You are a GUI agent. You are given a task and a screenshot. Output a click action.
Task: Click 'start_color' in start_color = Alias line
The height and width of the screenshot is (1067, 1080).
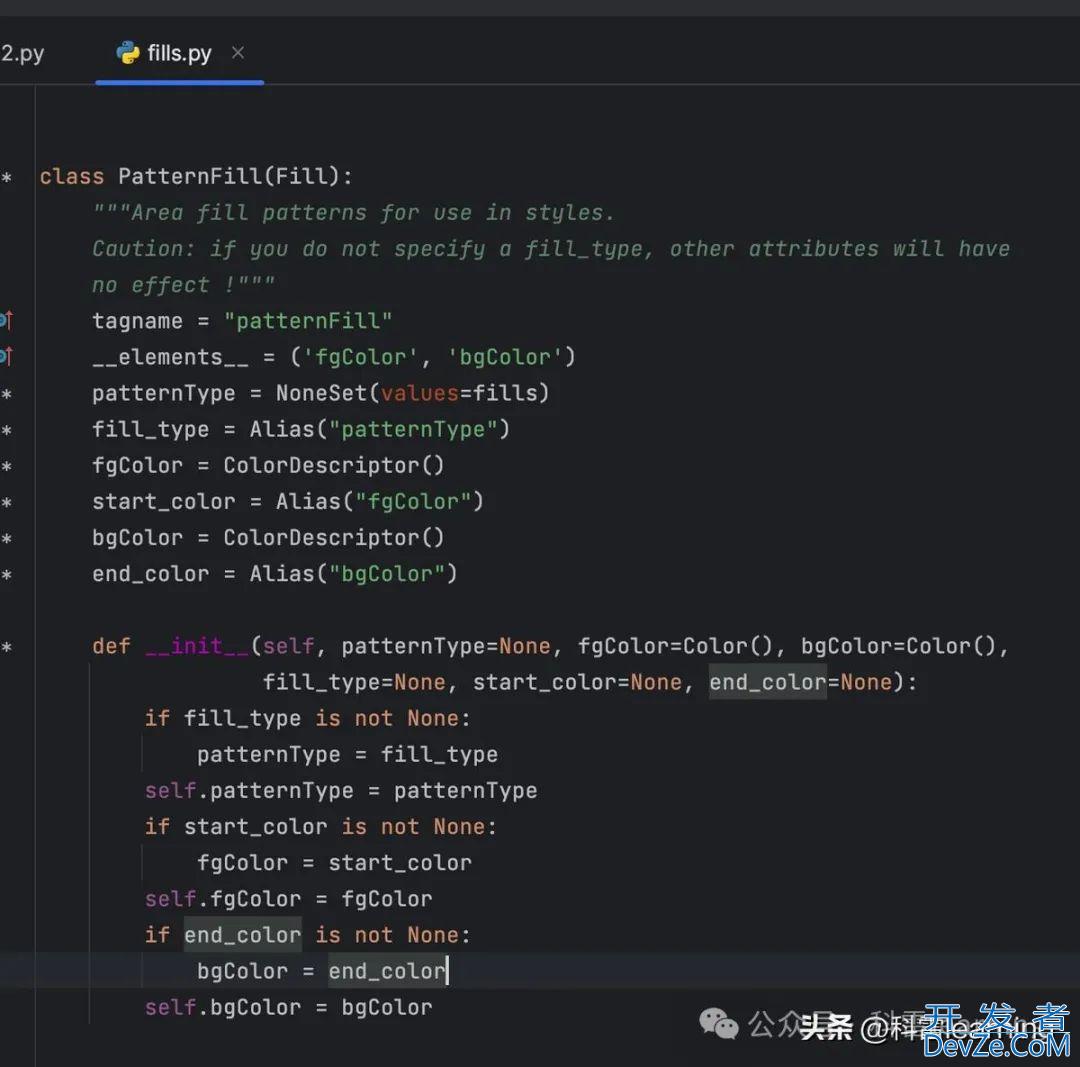point(164,501)
